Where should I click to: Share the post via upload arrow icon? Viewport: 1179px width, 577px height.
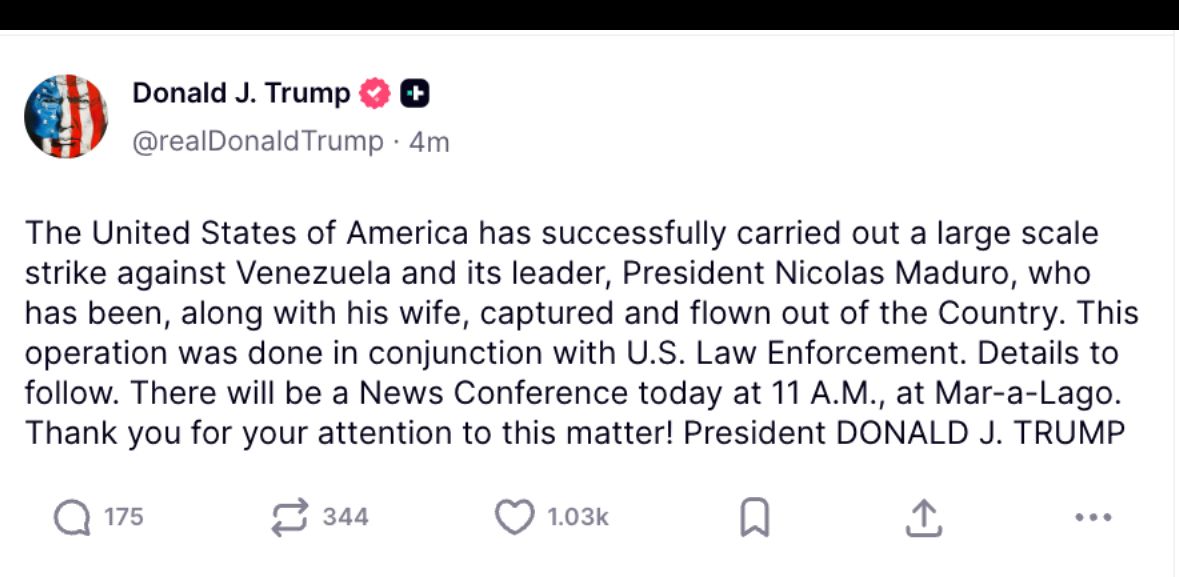[x=923, y=517]
